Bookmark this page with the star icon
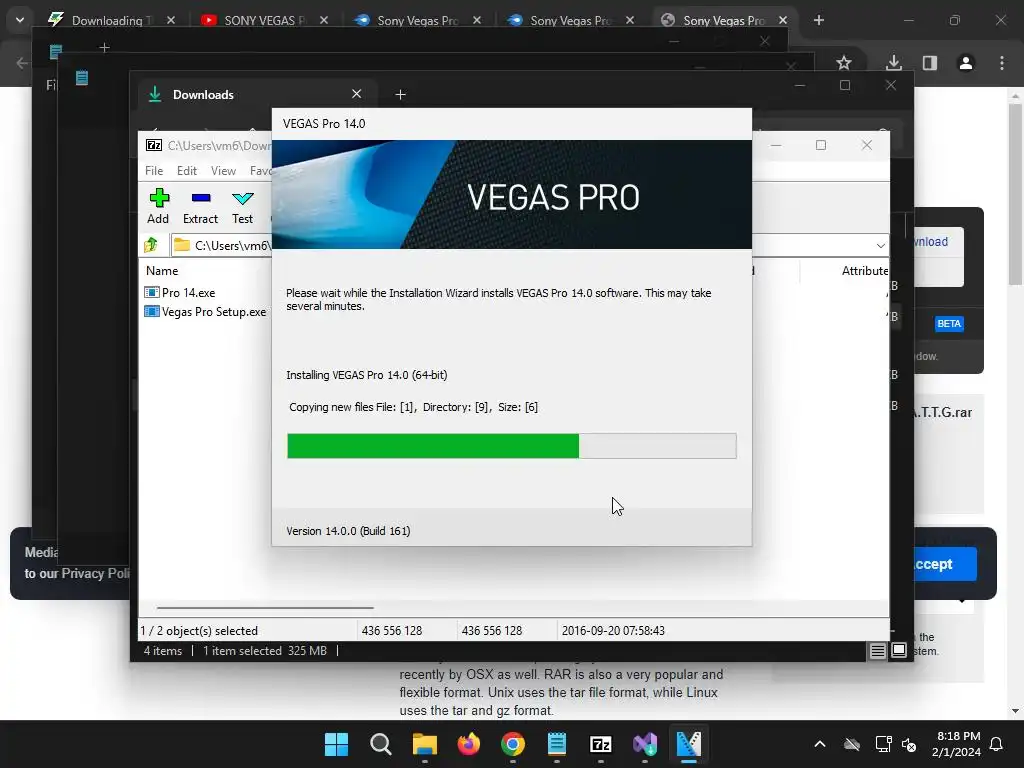Image resolution: width=1024 pixels, height=768 pixels. point(844,63)
